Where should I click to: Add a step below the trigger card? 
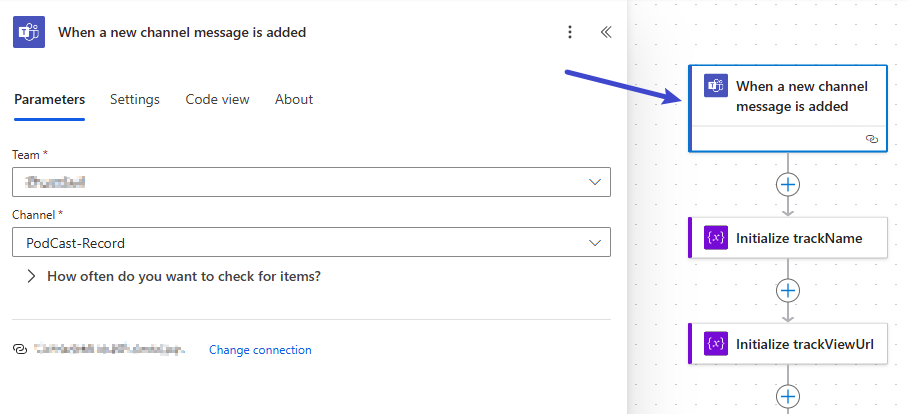tap(788, 185)
